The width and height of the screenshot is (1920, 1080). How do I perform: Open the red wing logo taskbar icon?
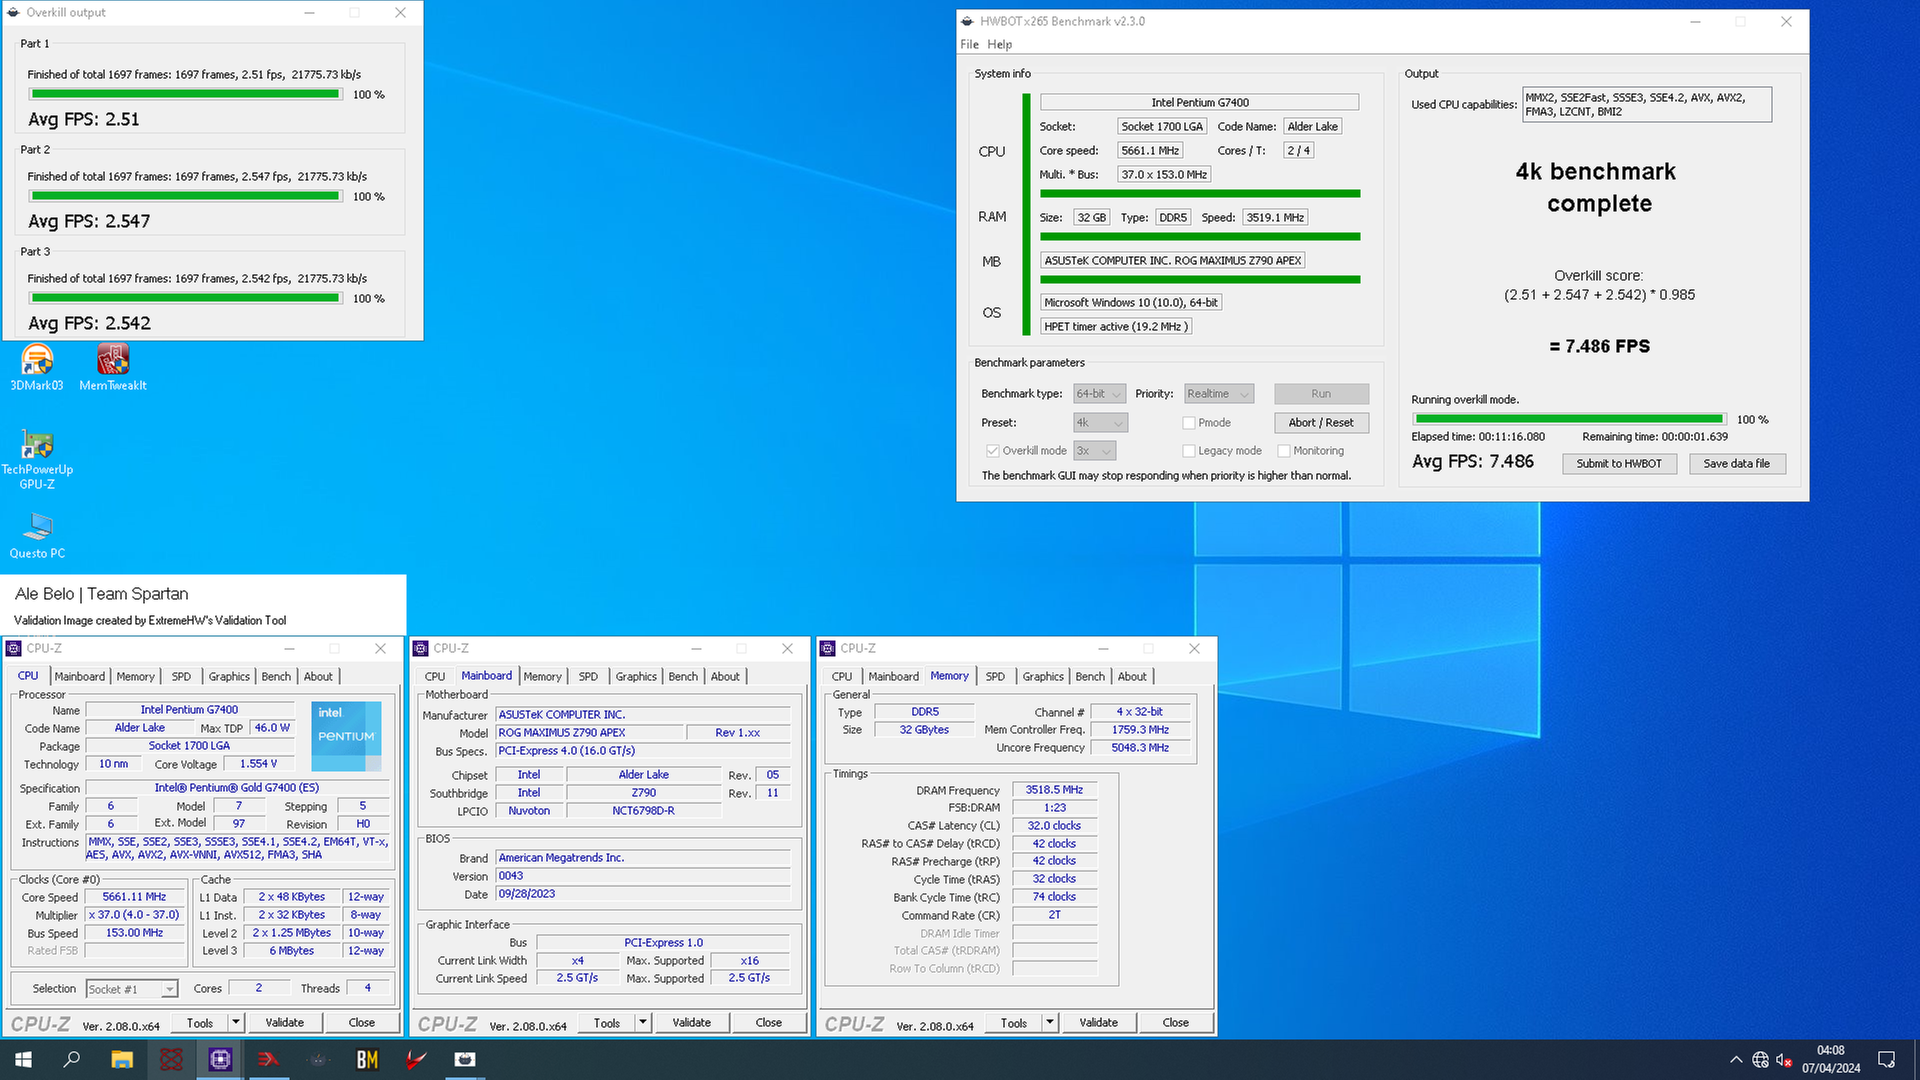pos(416,1059)
